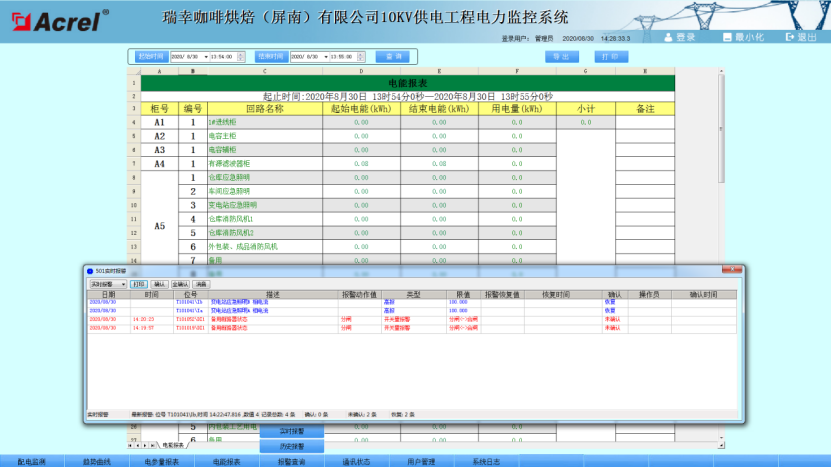Expand the start date dropdown picker
This screenshot has height=468, width=831.
coord(206,57)
